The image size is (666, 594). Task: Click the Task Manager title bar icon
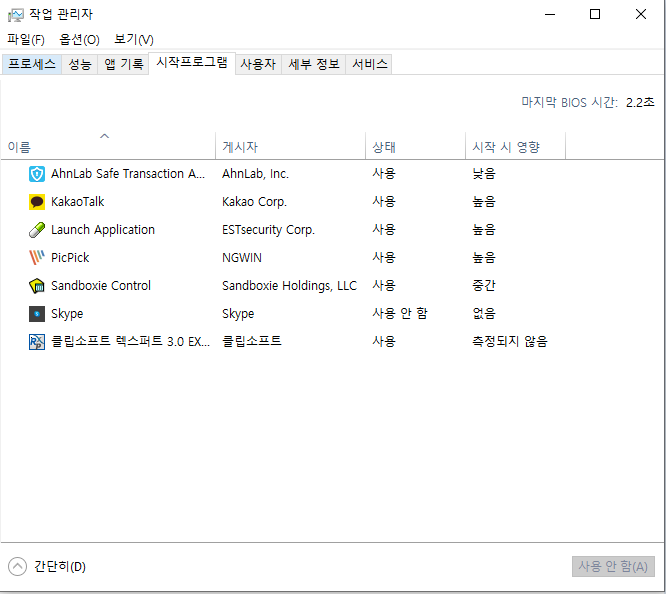click(15, 14)
